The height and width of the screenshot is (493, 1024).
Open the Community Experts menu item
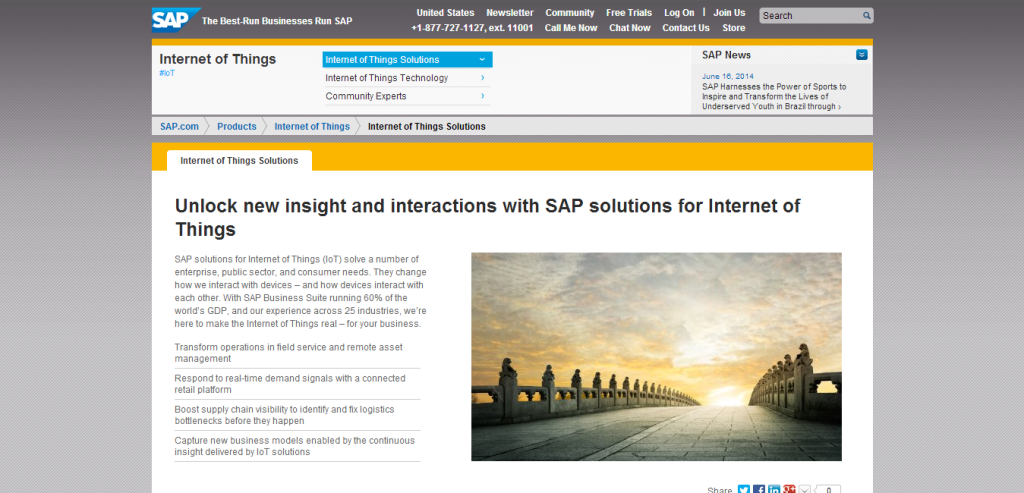pyautogui.click(x=366, y=96)
